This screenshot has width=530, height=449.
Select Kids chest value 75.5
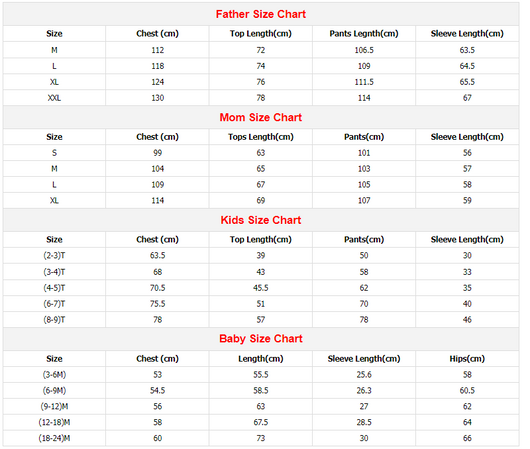[x=158, y=304]
